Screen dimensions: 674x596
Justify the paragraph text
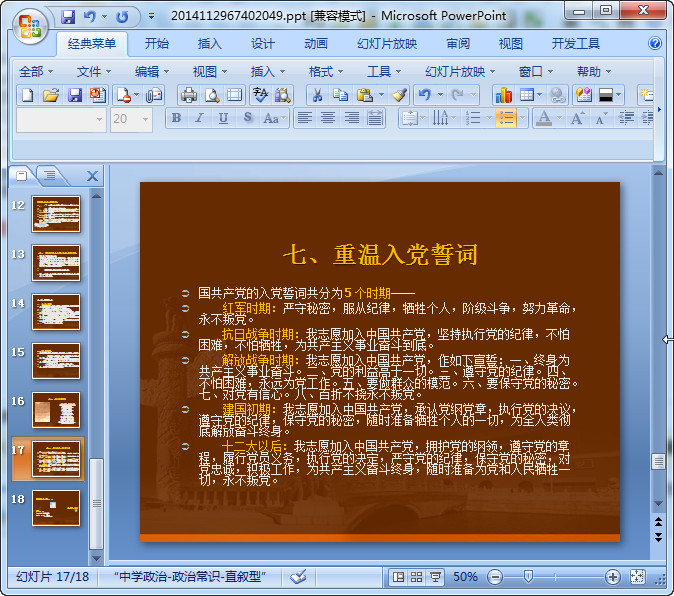tap(375, 118)
